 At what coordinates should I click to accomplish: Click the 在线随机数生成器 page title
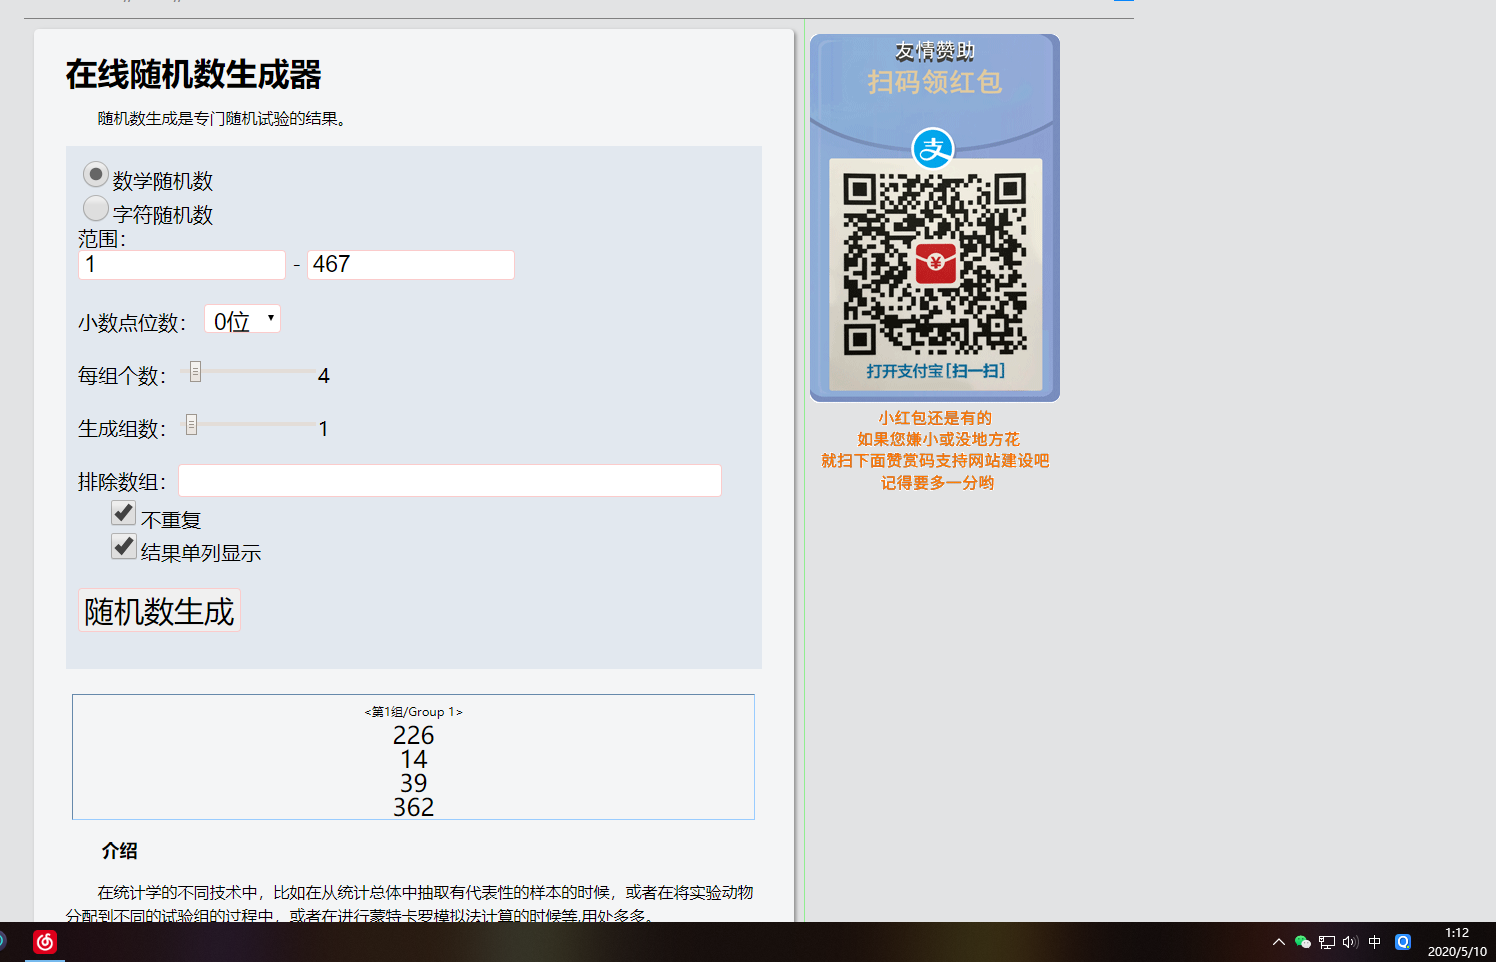click(193, 74)
